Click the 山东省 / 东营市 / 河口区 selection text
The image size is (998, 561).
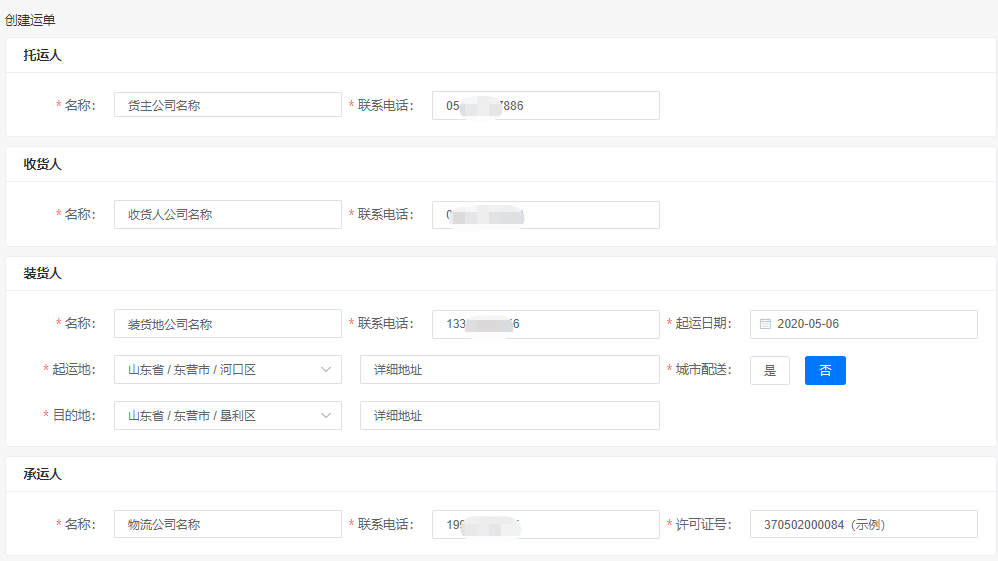click(x=192, y=370)
